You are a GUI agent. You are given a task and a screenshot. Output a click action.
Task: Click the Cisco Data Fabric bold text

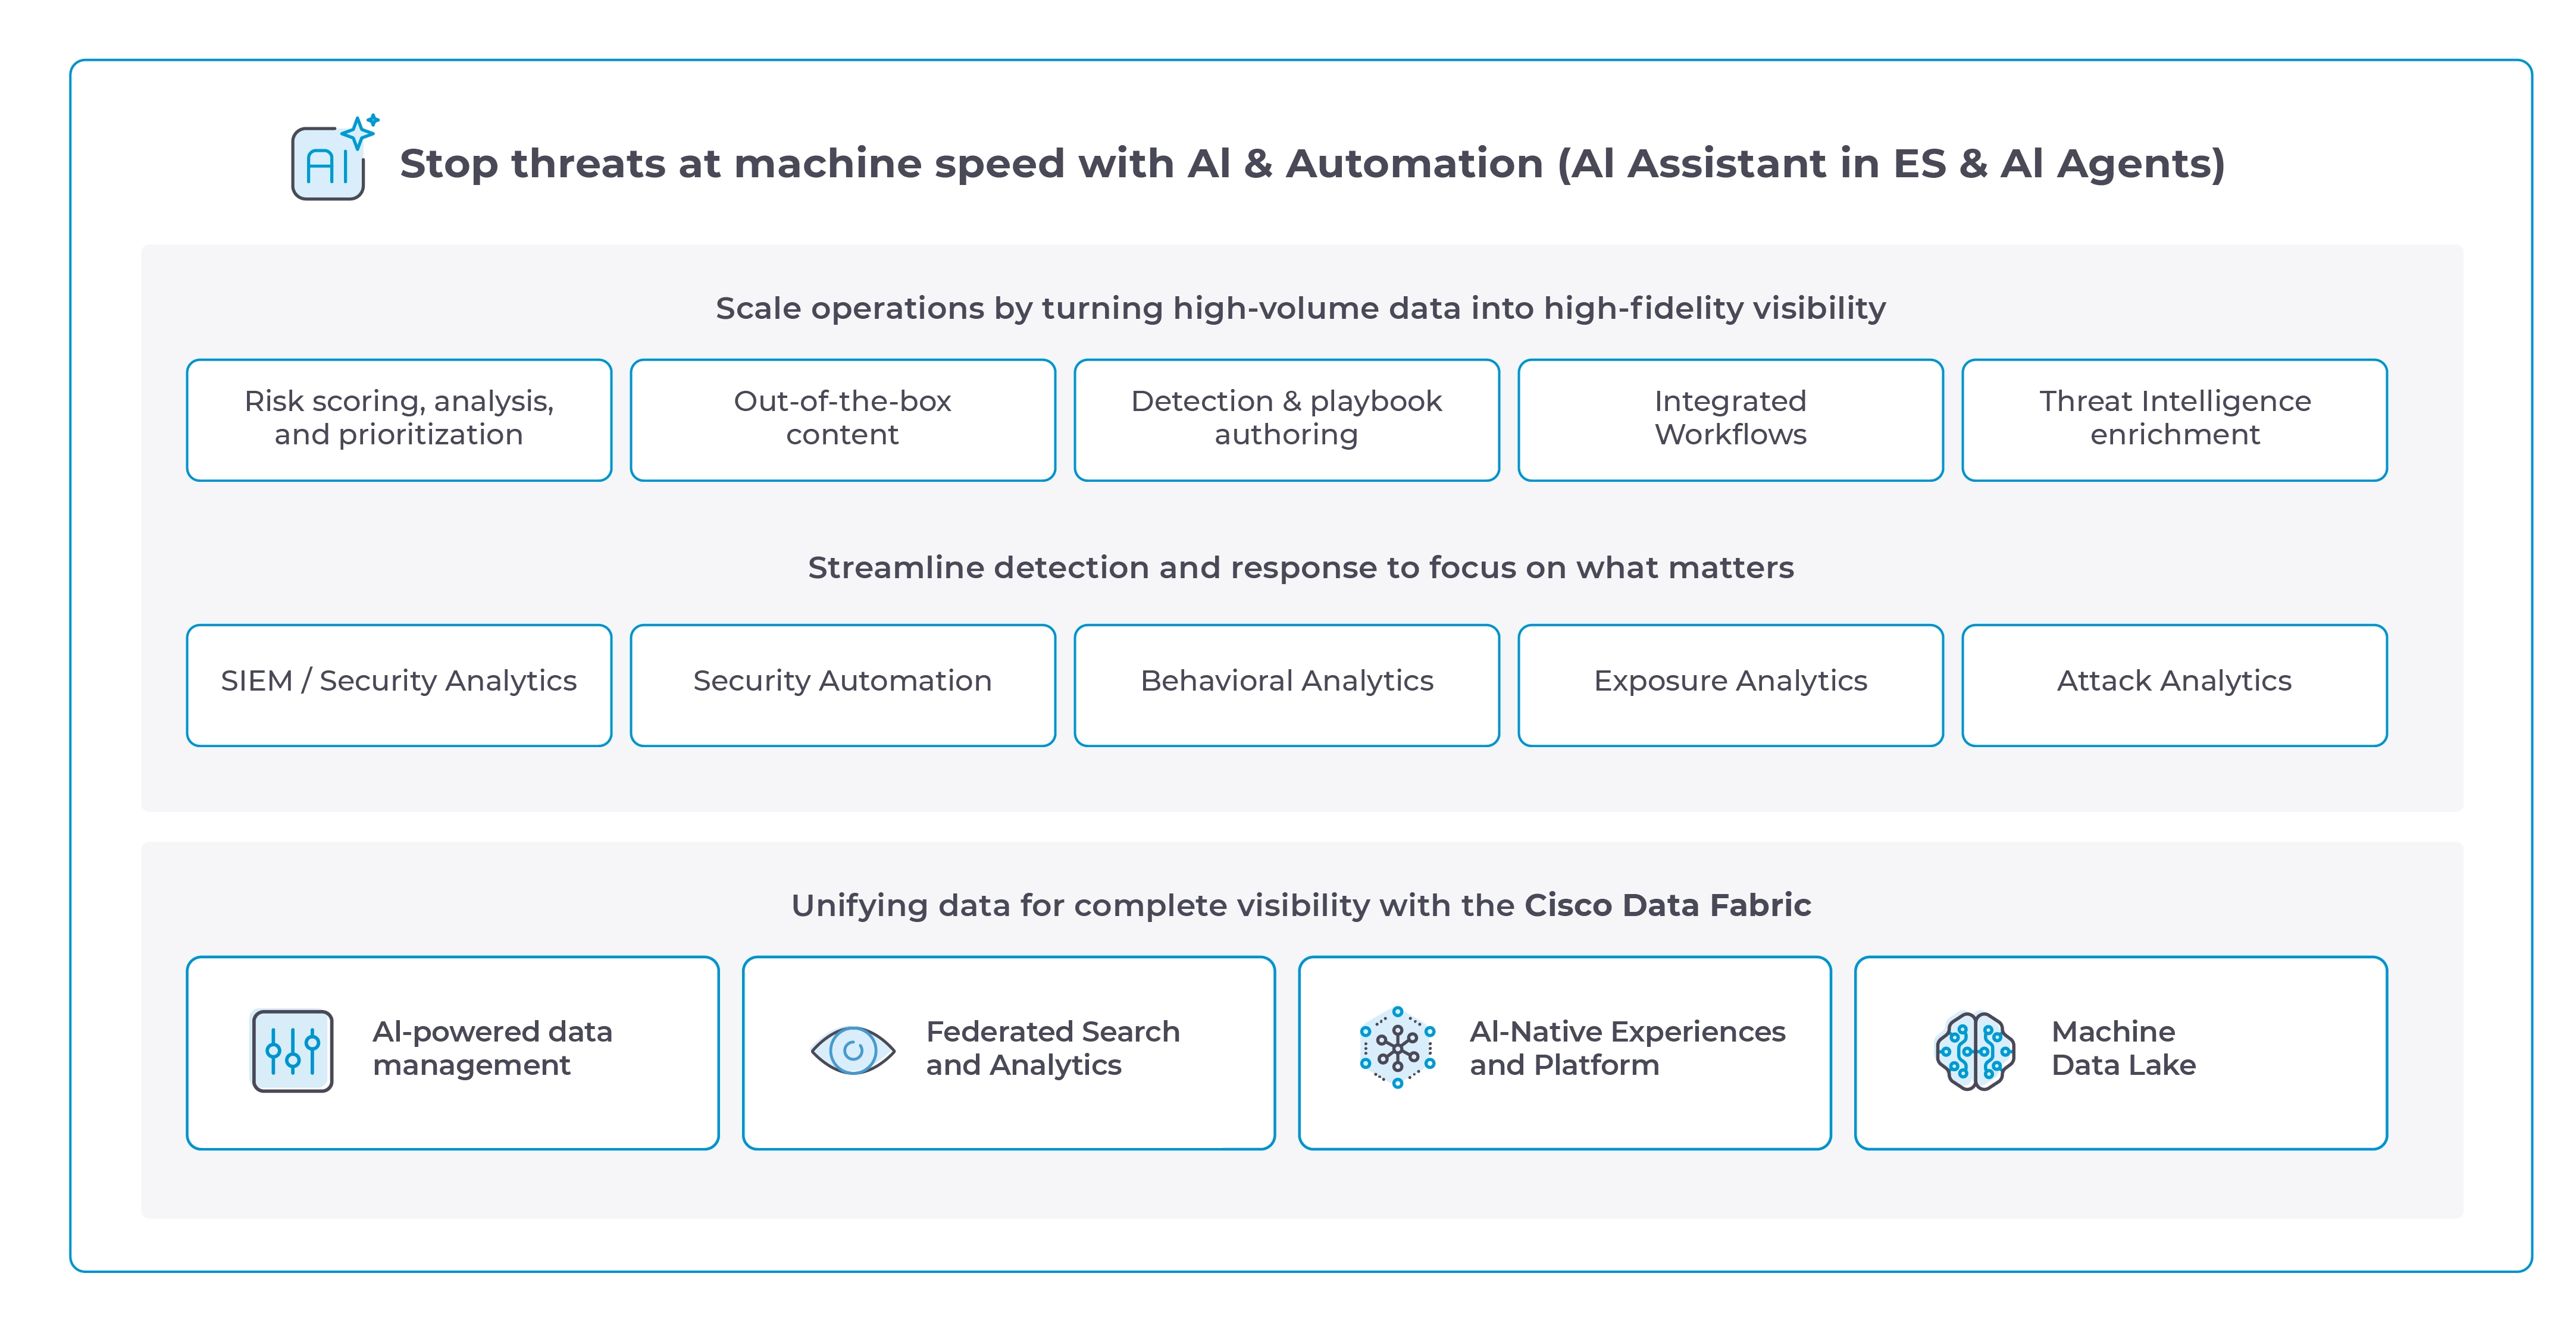click(x=1667, y=905)
